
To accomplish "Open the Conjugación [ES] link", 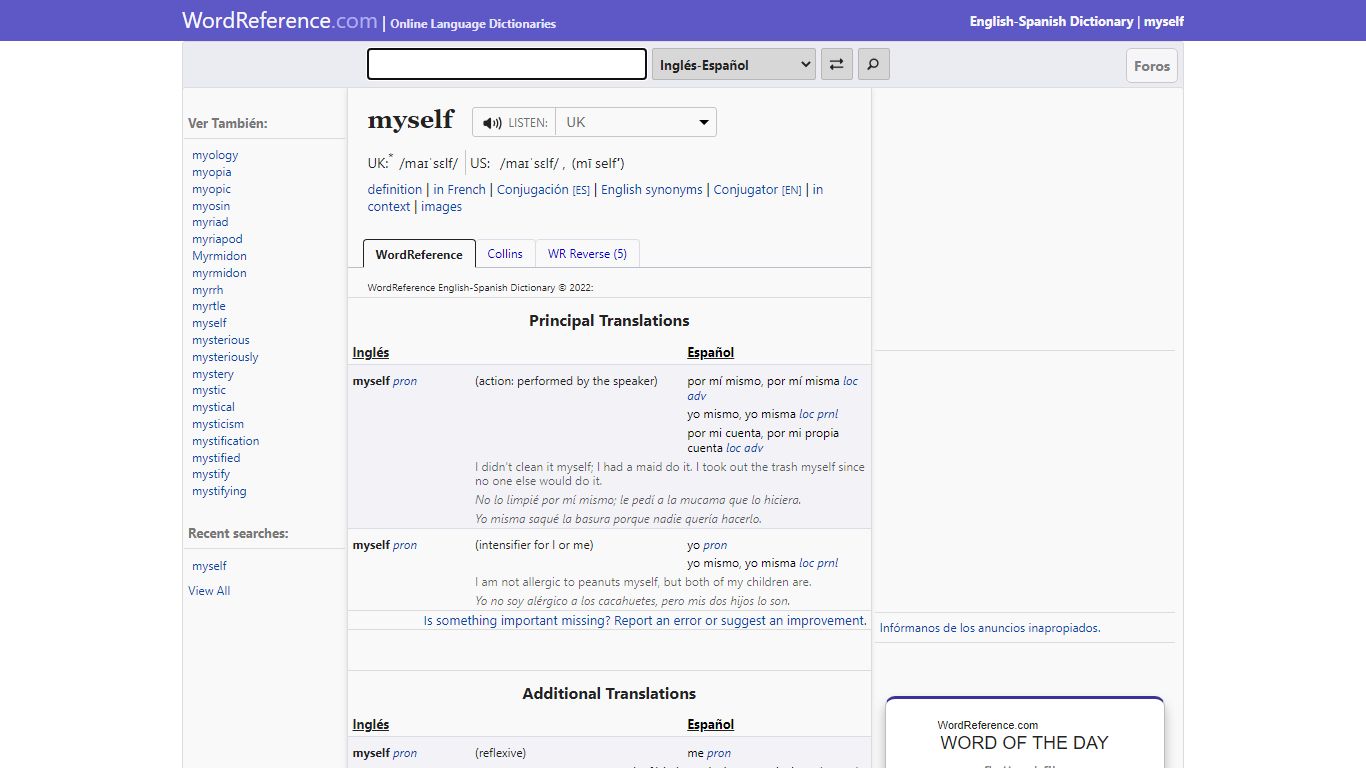I will [x=543, y=190].
